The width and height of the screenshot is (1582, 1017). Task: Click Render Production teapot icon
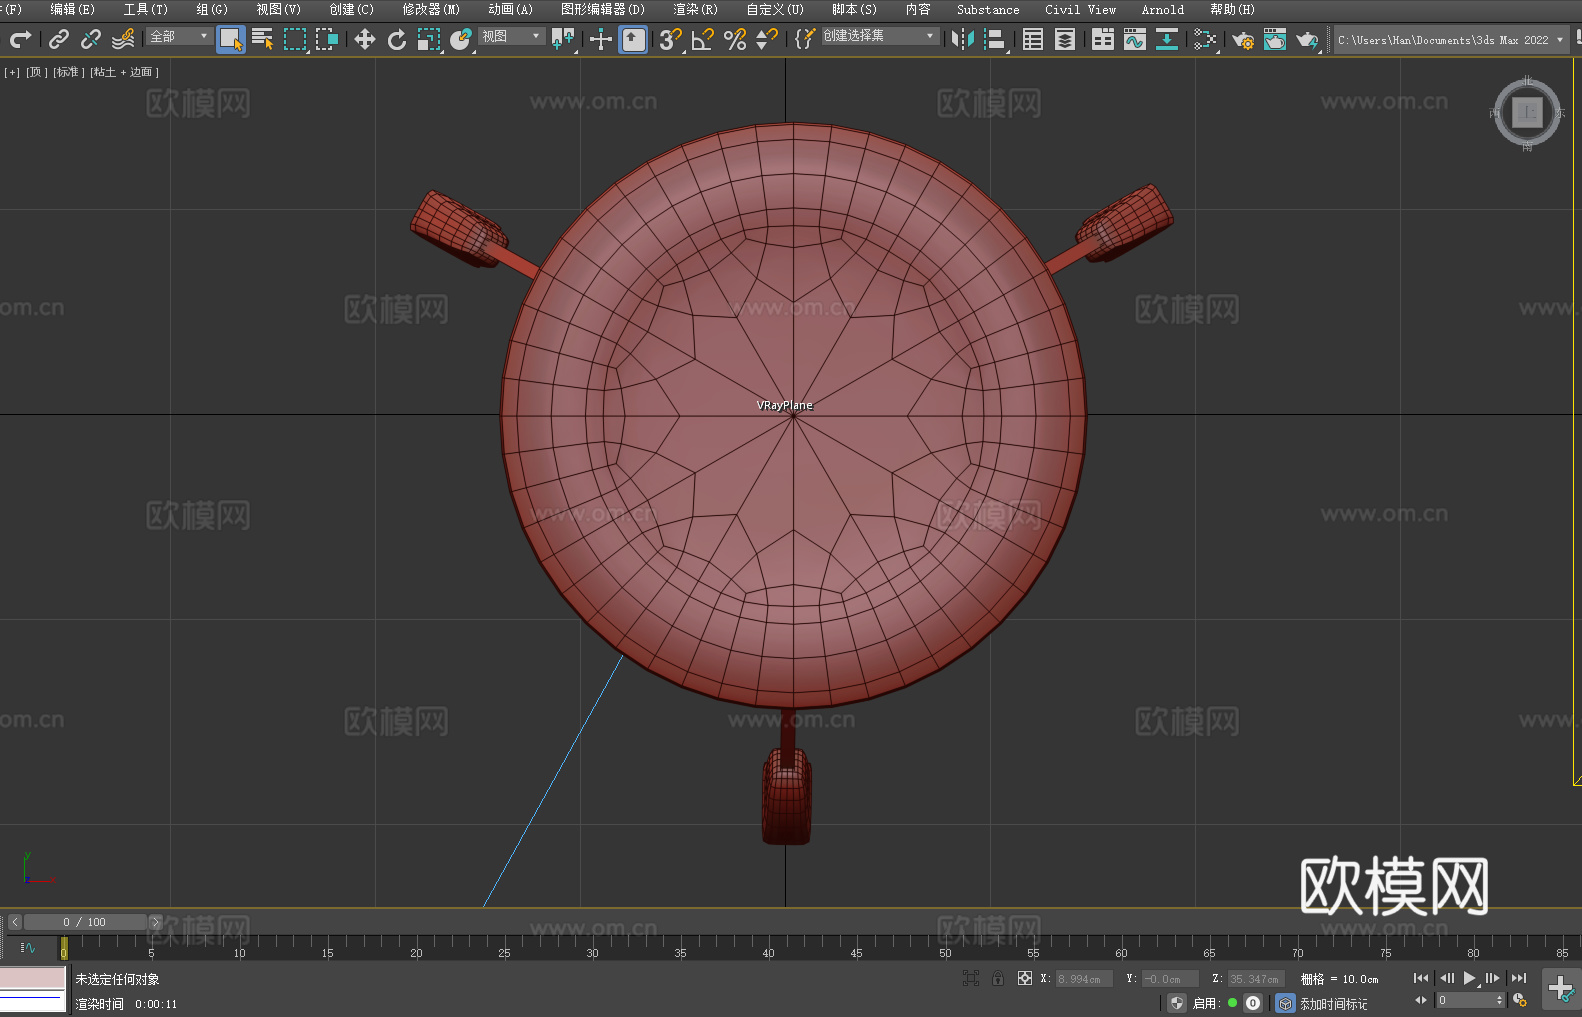(x=1307, y=39)
